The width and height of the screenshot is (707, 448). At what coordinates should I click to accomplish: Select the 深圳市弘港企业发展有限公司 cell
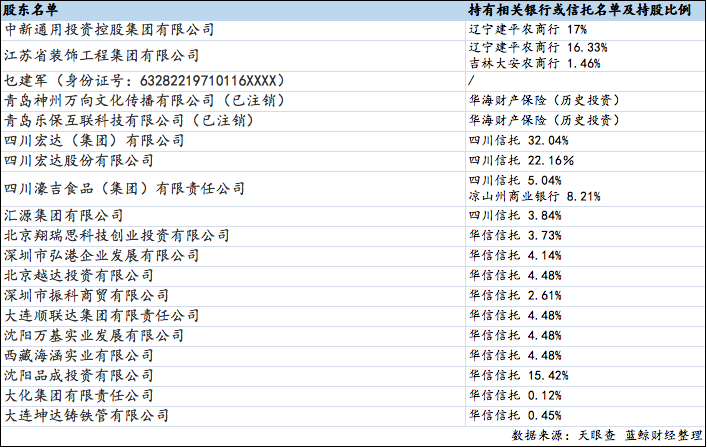[x=101, y=256]
